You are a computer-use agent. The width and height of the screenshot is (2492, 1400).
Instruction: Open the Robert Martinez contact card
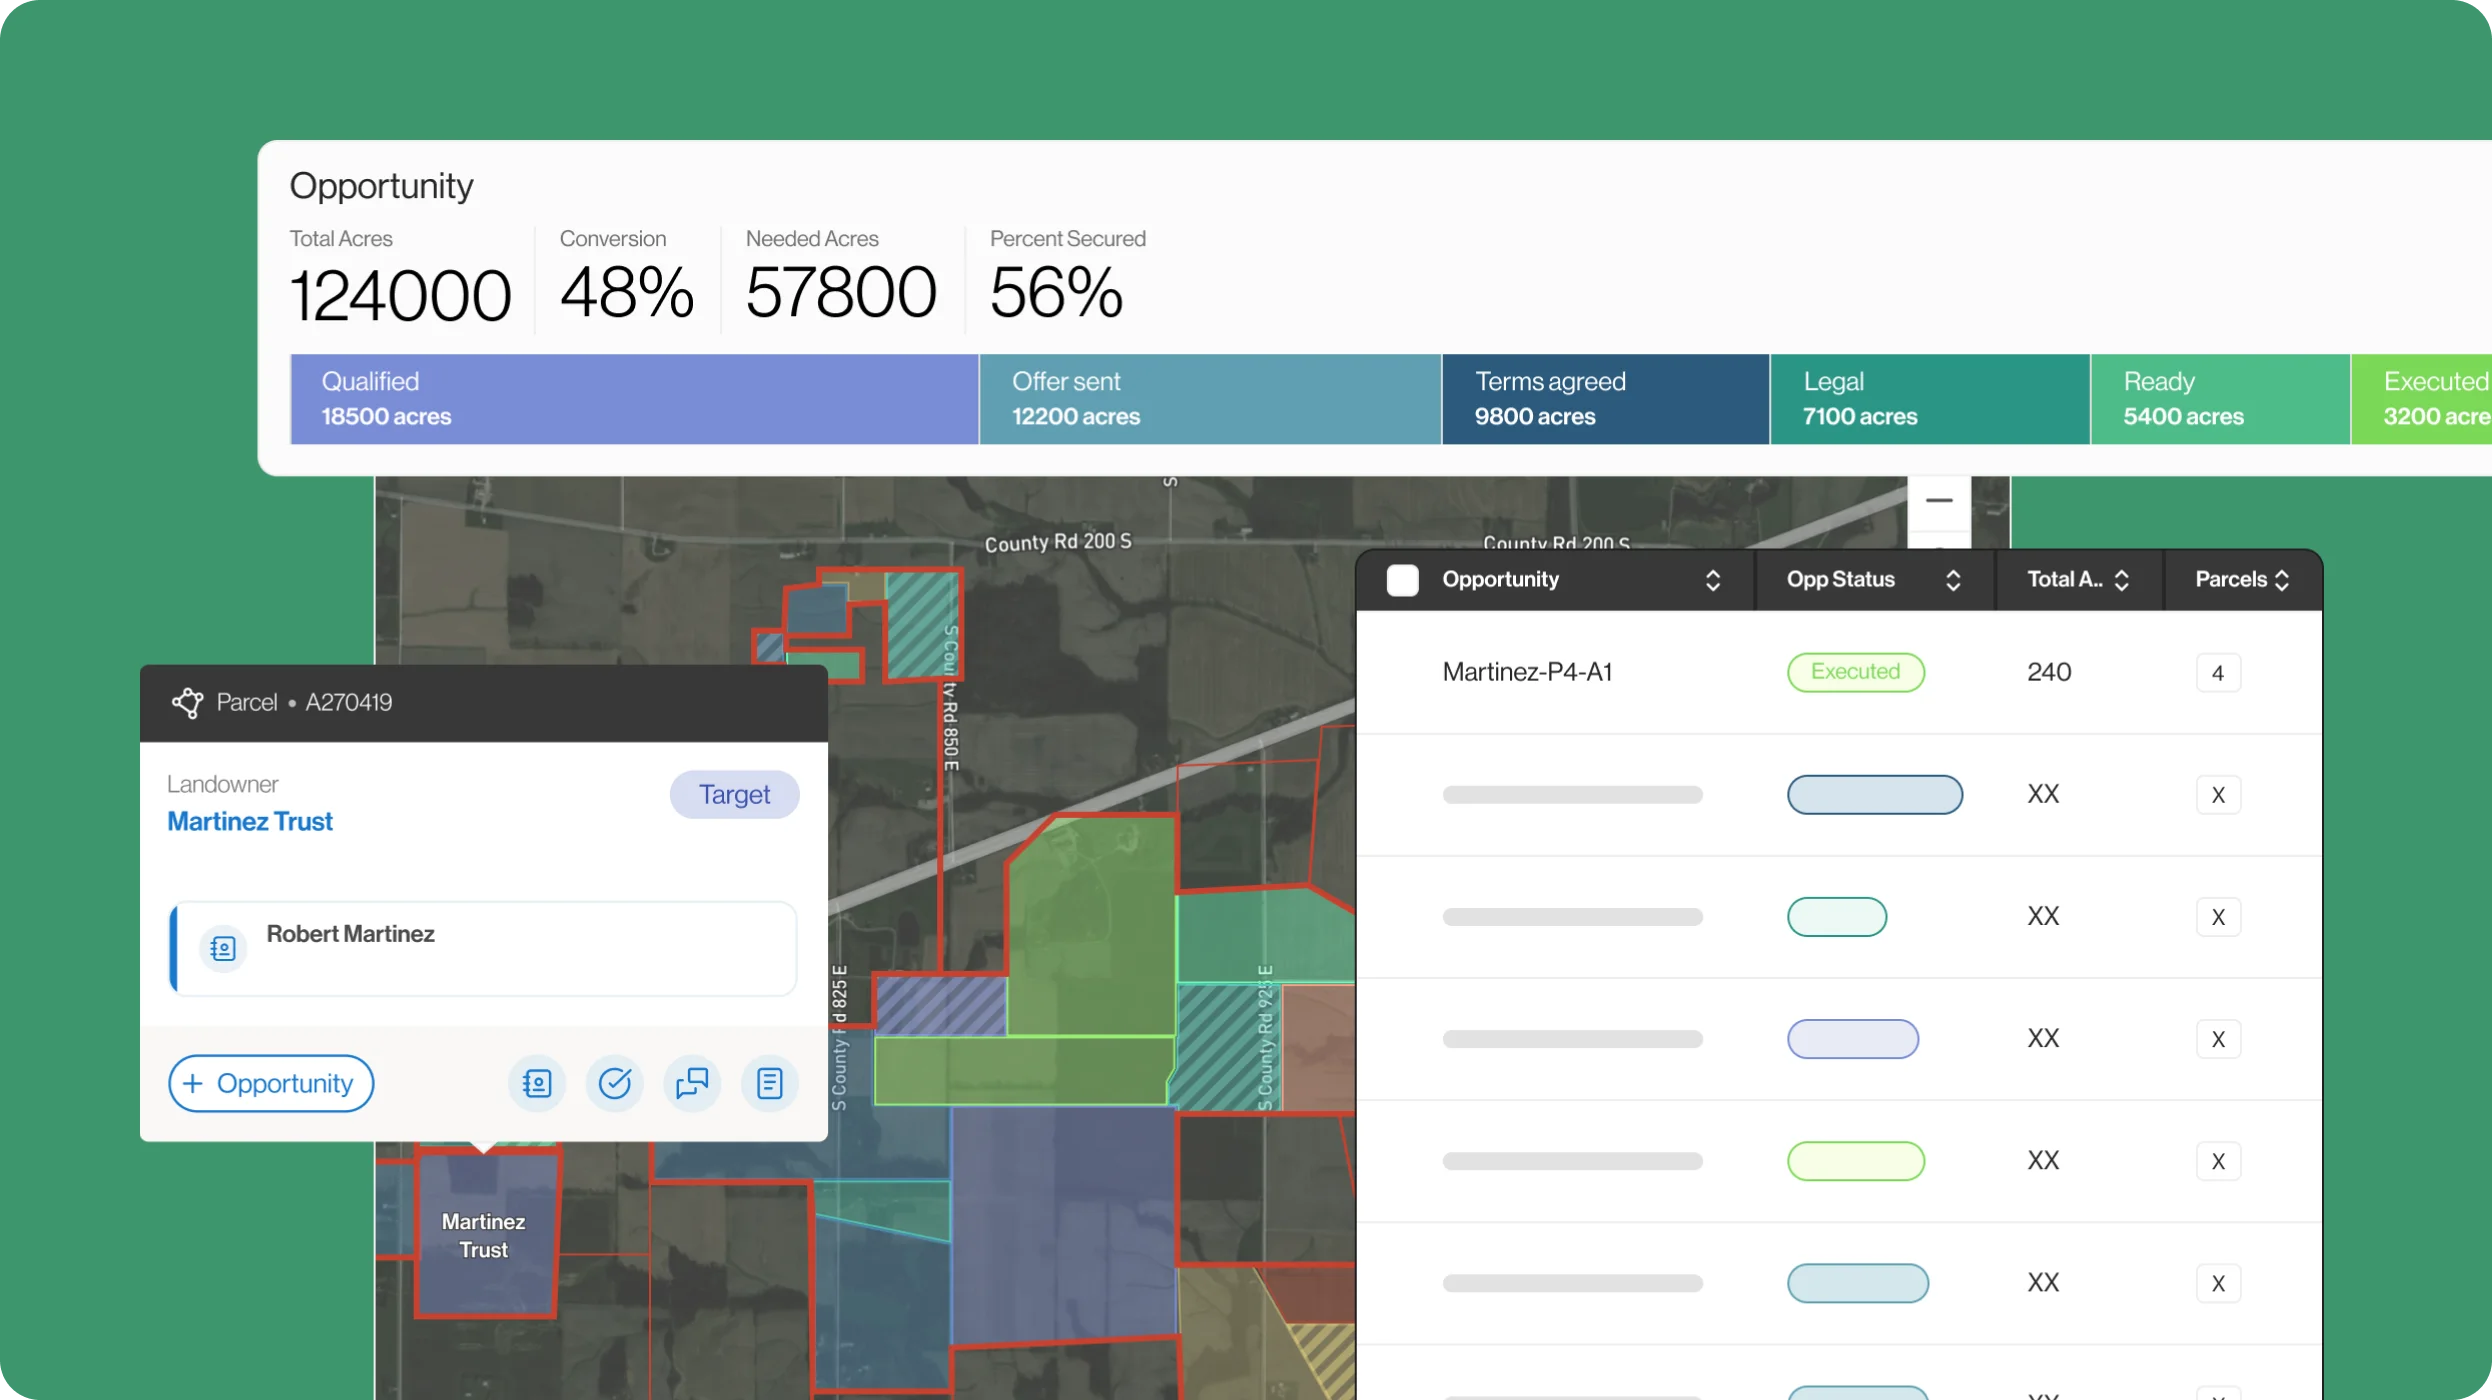coord(484,948)
